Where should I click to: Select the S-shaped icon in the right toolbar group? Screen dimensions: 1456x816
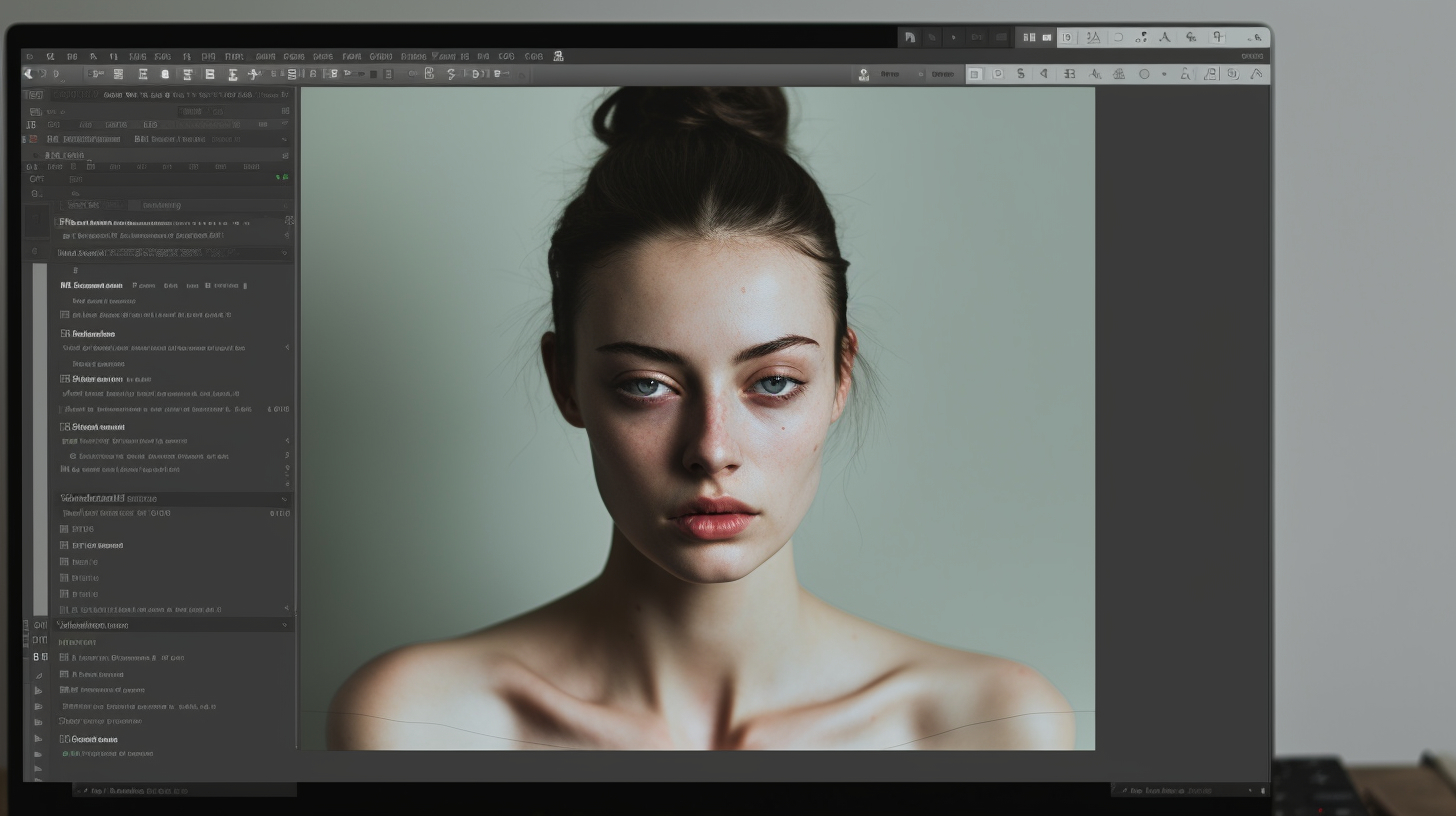1021,74
